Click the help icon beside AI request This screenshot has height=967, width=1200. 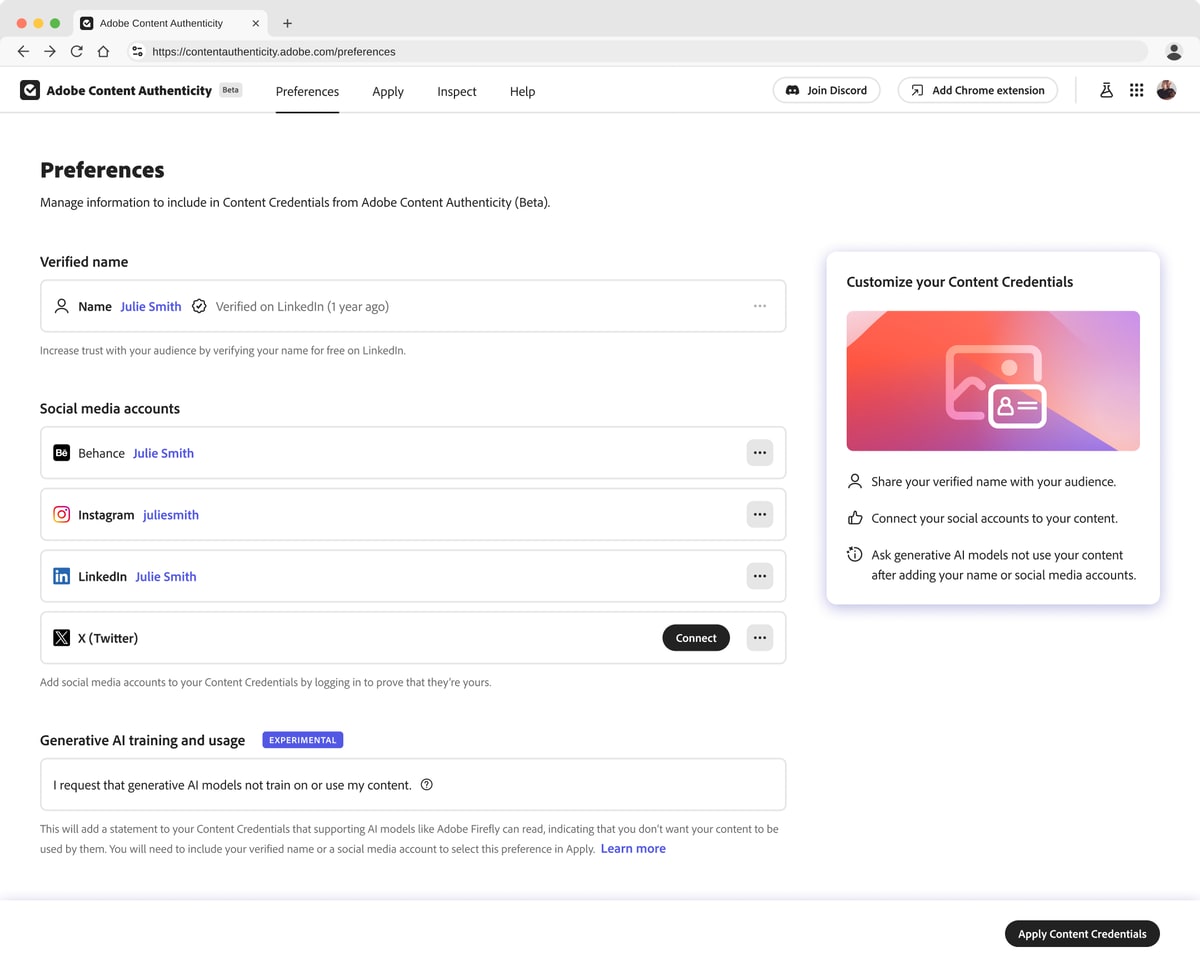(x=427, y=785)
